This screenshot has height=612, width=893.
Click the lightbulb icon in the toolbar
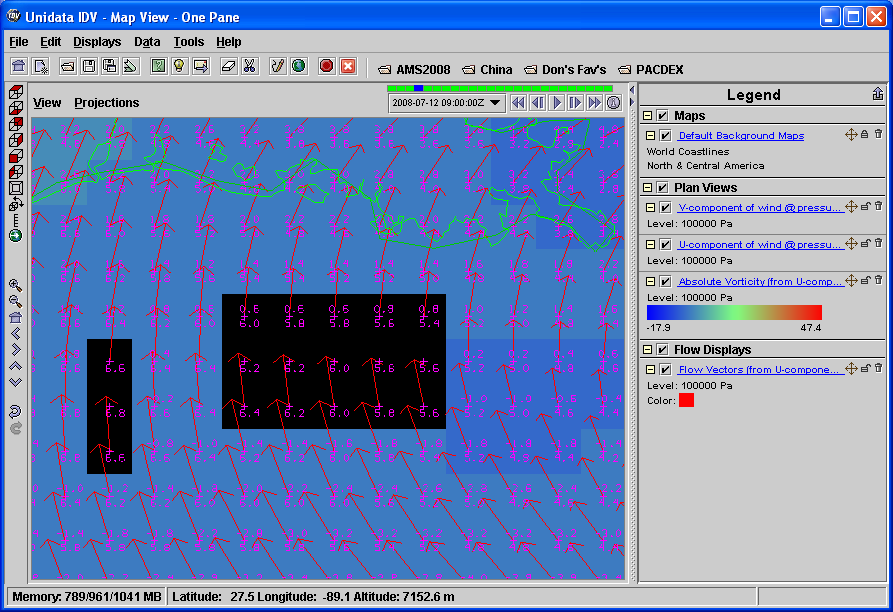click(179, 66)
